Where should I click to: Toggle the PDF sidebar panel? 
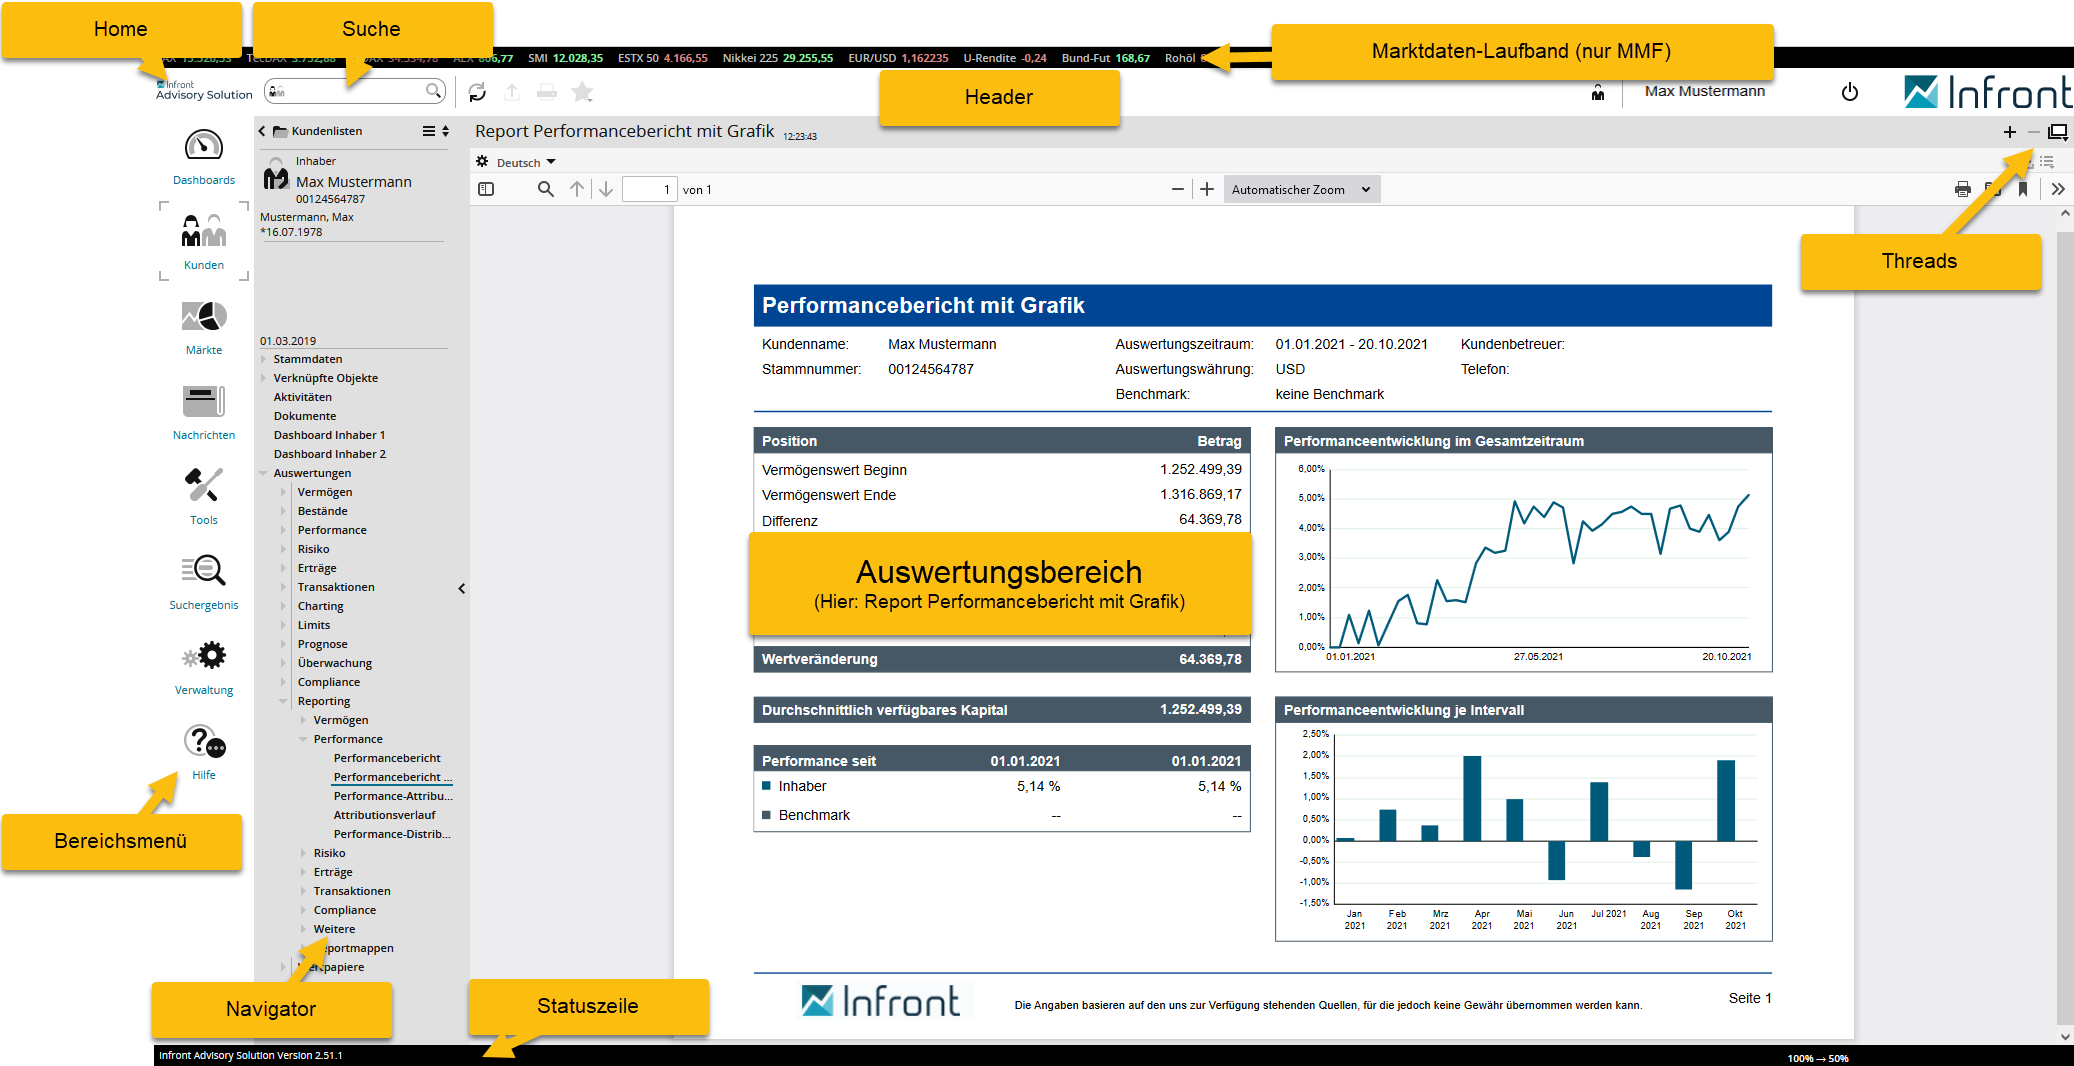tap(486, 189)
